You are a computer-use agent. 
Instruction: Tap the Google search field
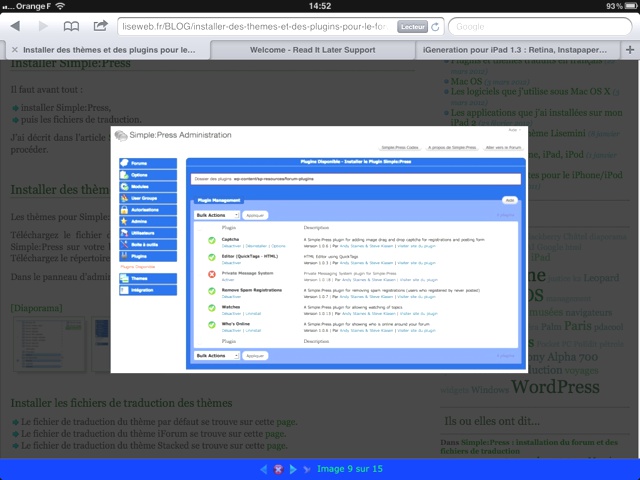point(538,27)
